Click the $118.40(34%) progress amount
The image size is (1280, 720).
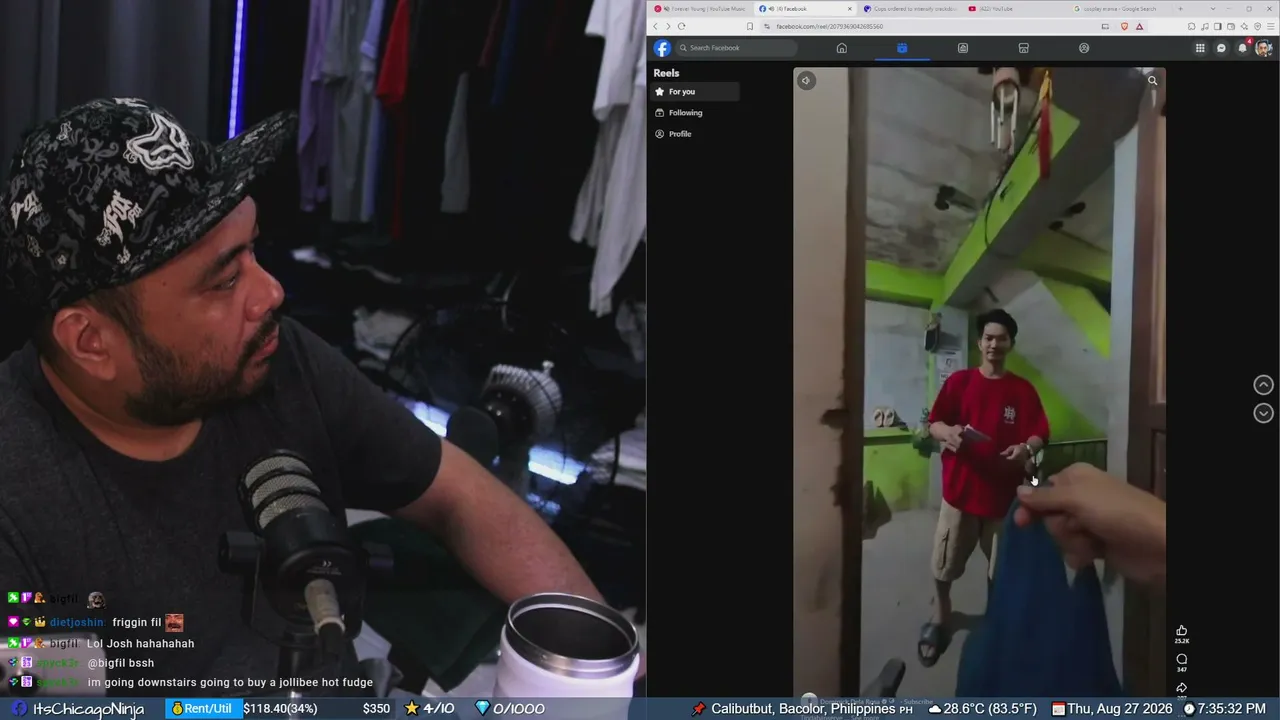[281, 709]
